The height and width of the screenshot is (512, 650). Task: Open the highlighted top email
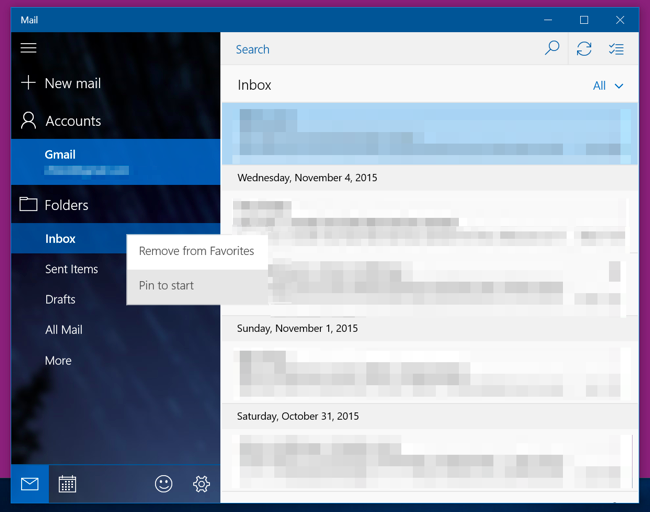pos(429,133)
